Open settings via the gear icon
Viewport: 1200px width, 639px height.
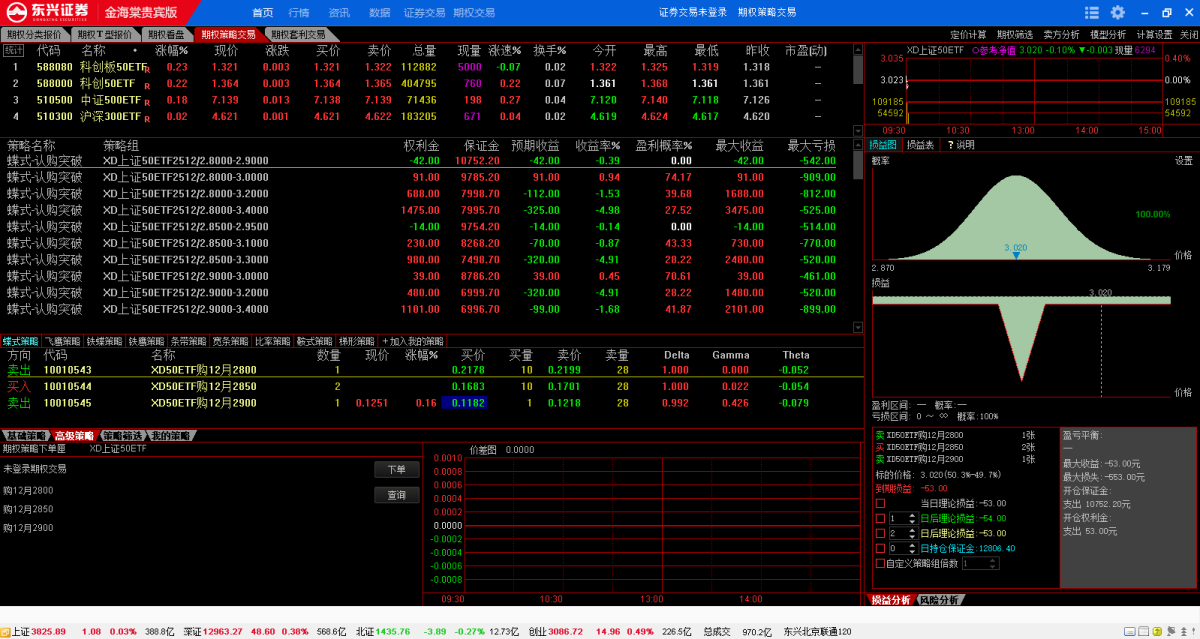1117,12
